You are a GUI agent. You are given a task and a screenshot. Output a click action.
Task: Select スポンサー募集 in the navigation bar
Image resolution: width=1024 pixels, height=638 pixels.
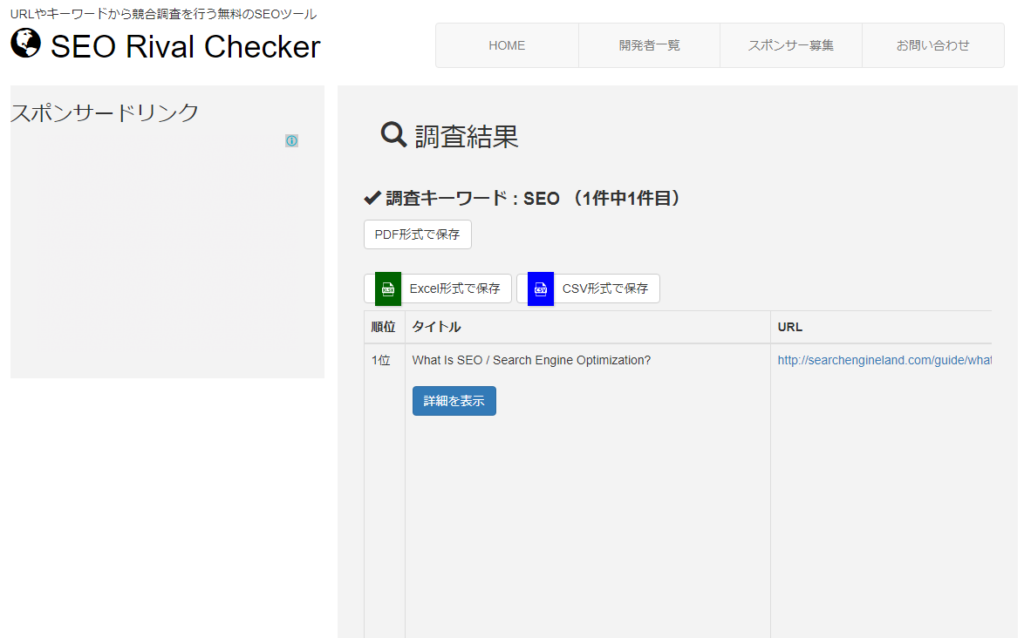click(x=791, y=46)
